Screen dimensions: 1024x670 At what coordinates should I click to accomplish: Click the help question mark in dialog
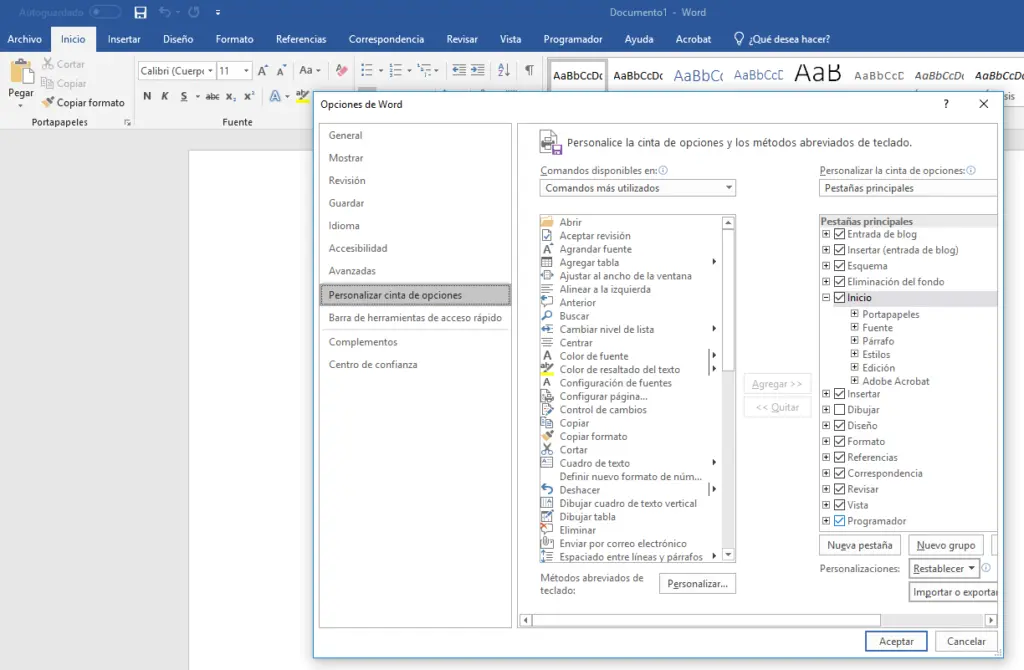point(946,104)
